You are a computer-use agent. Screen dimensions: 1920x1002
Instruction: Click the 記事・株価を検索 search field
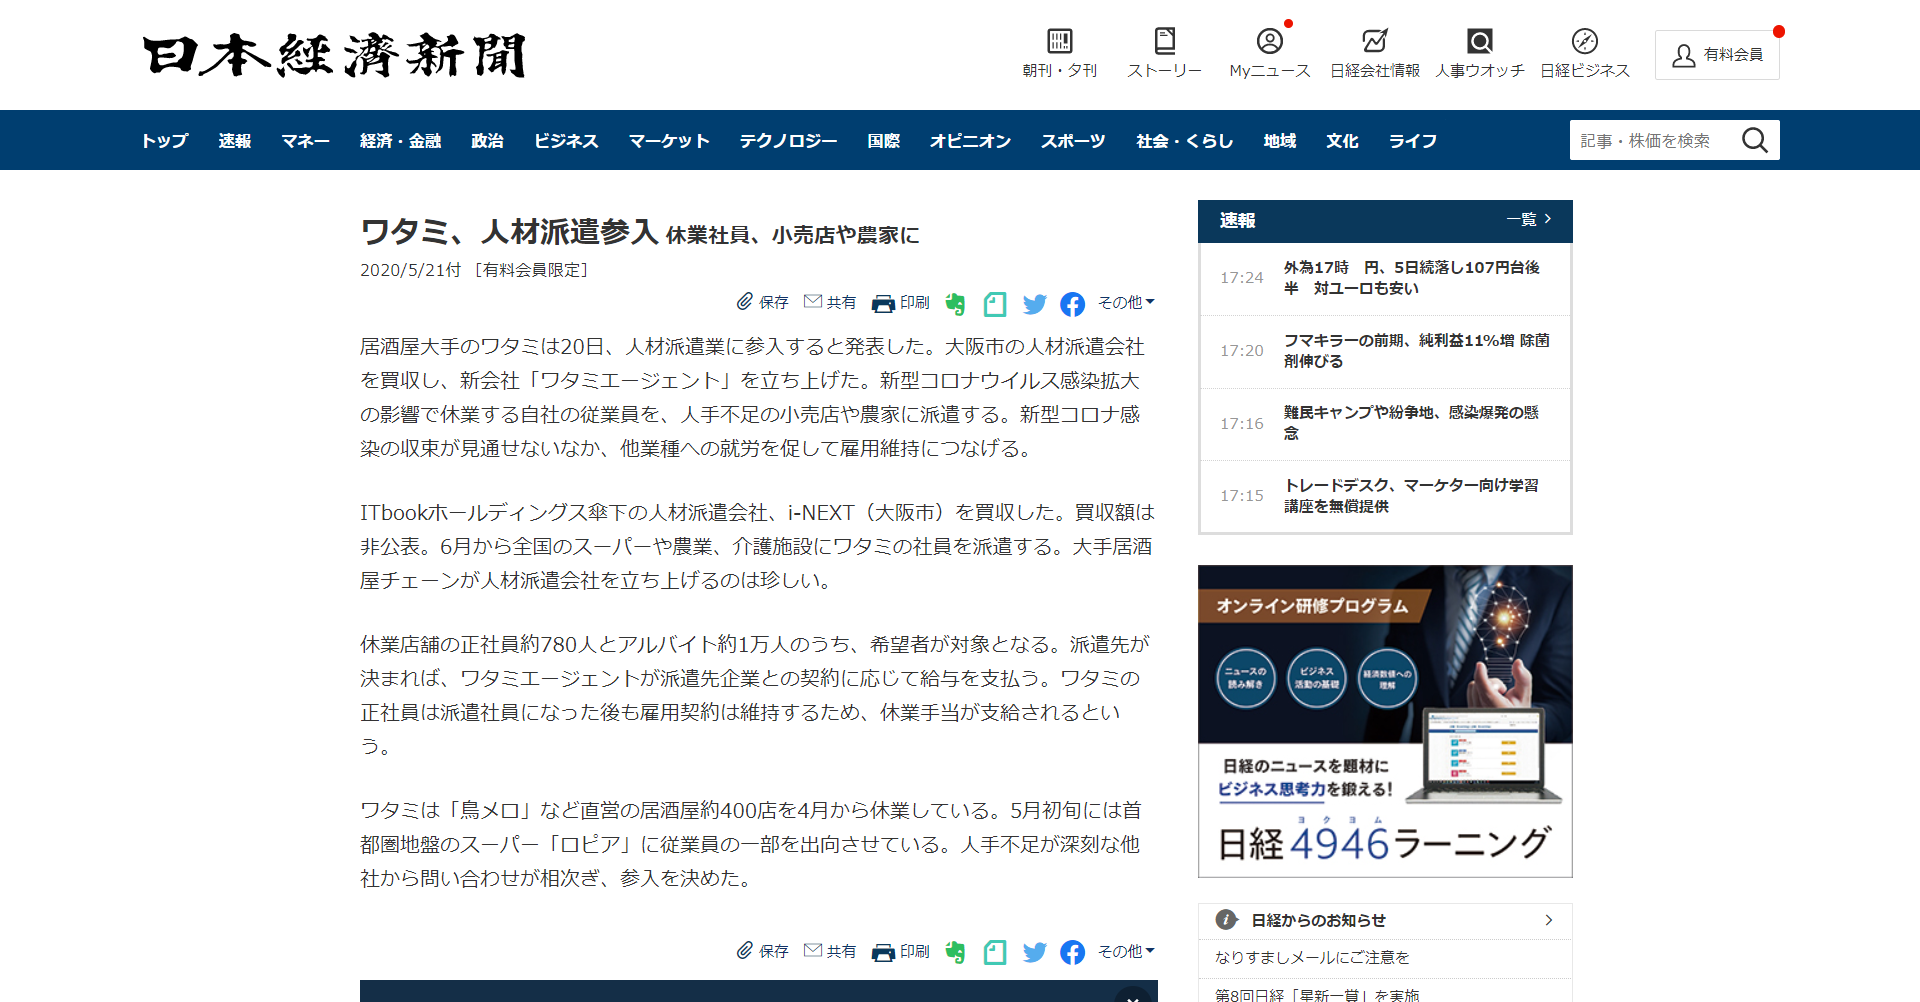pyautogui.click(x=1650, y=141)
